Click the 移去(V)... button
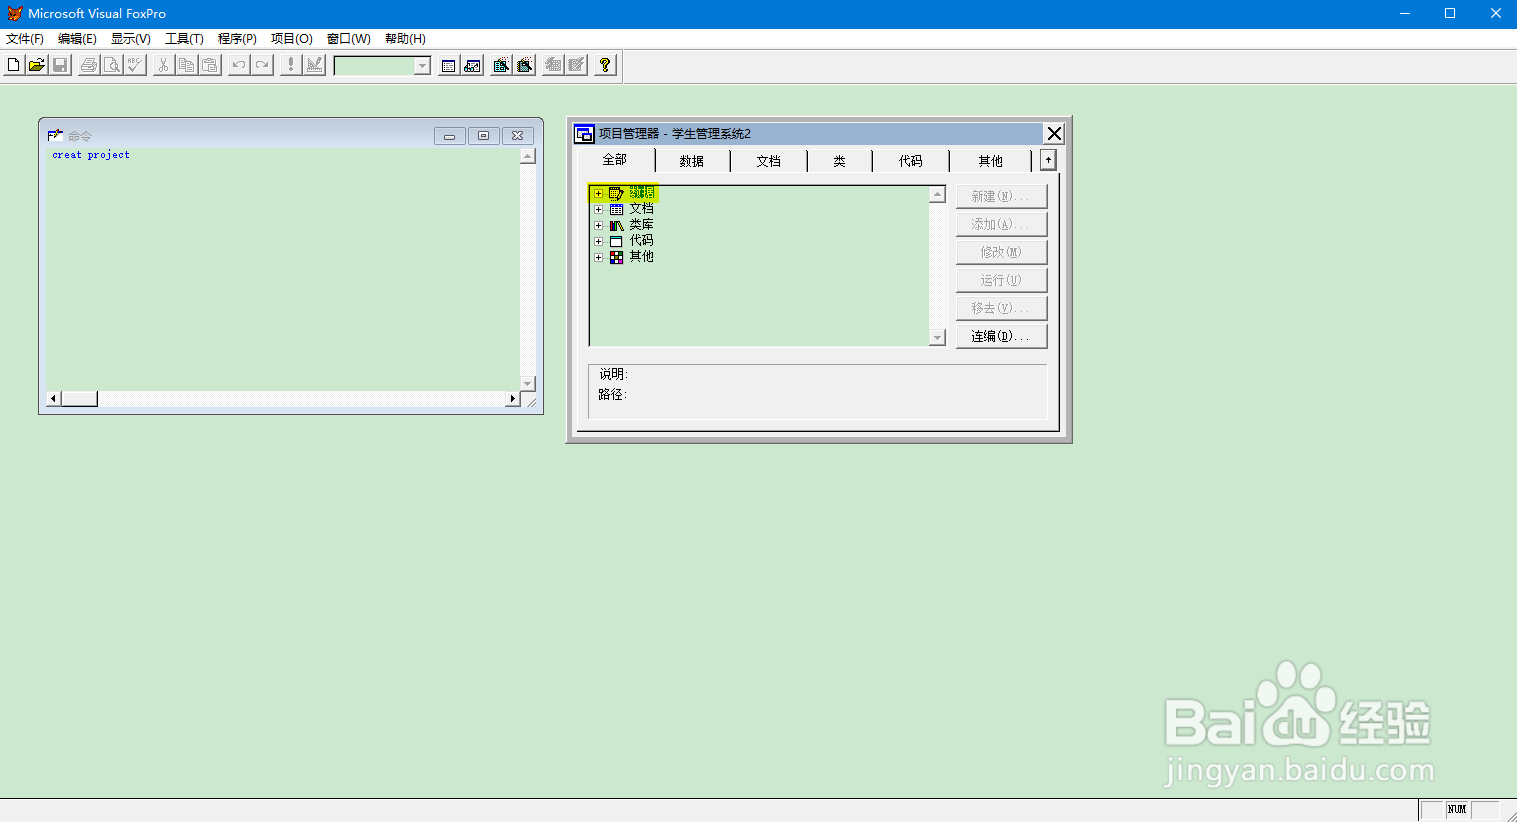This screenshot has width=1517, height=822. tap(1001, 308)
